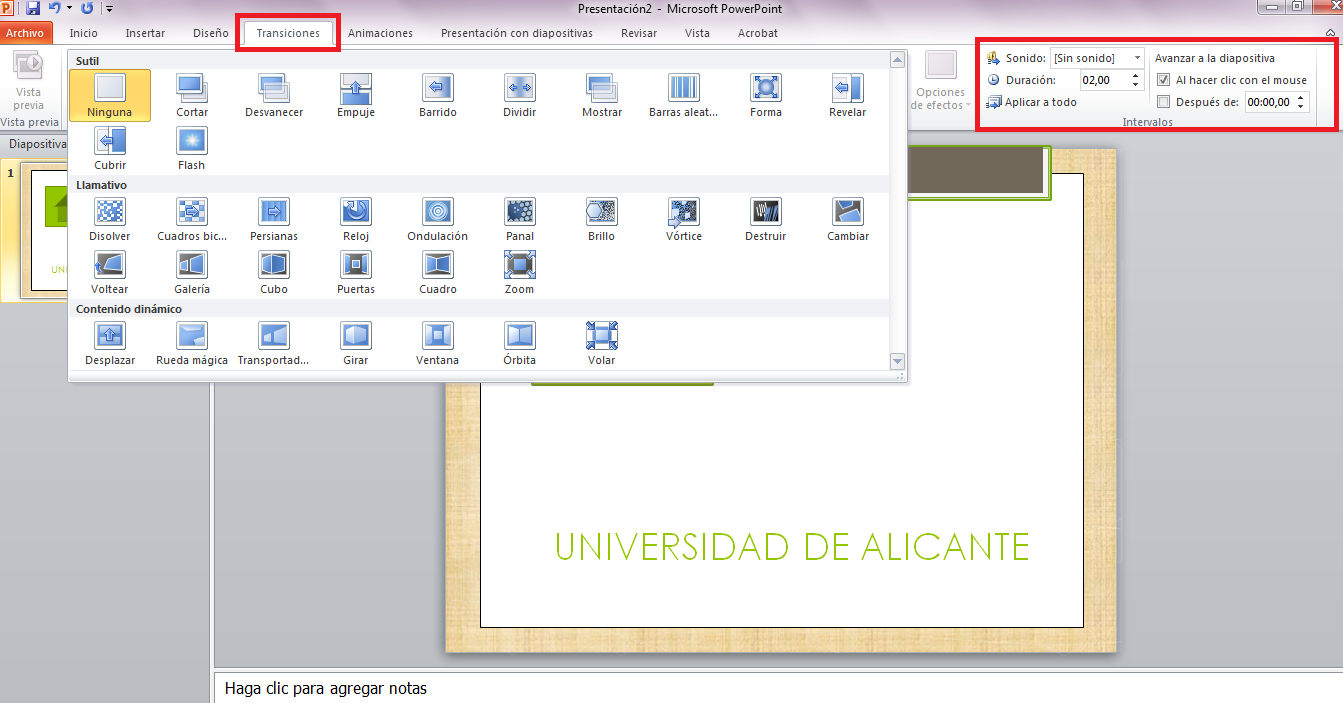The height and width of the screenshot is (703, 1343).
Task: Open the Diseño tab
Action: pyautogui.click(x=211, y=33)
